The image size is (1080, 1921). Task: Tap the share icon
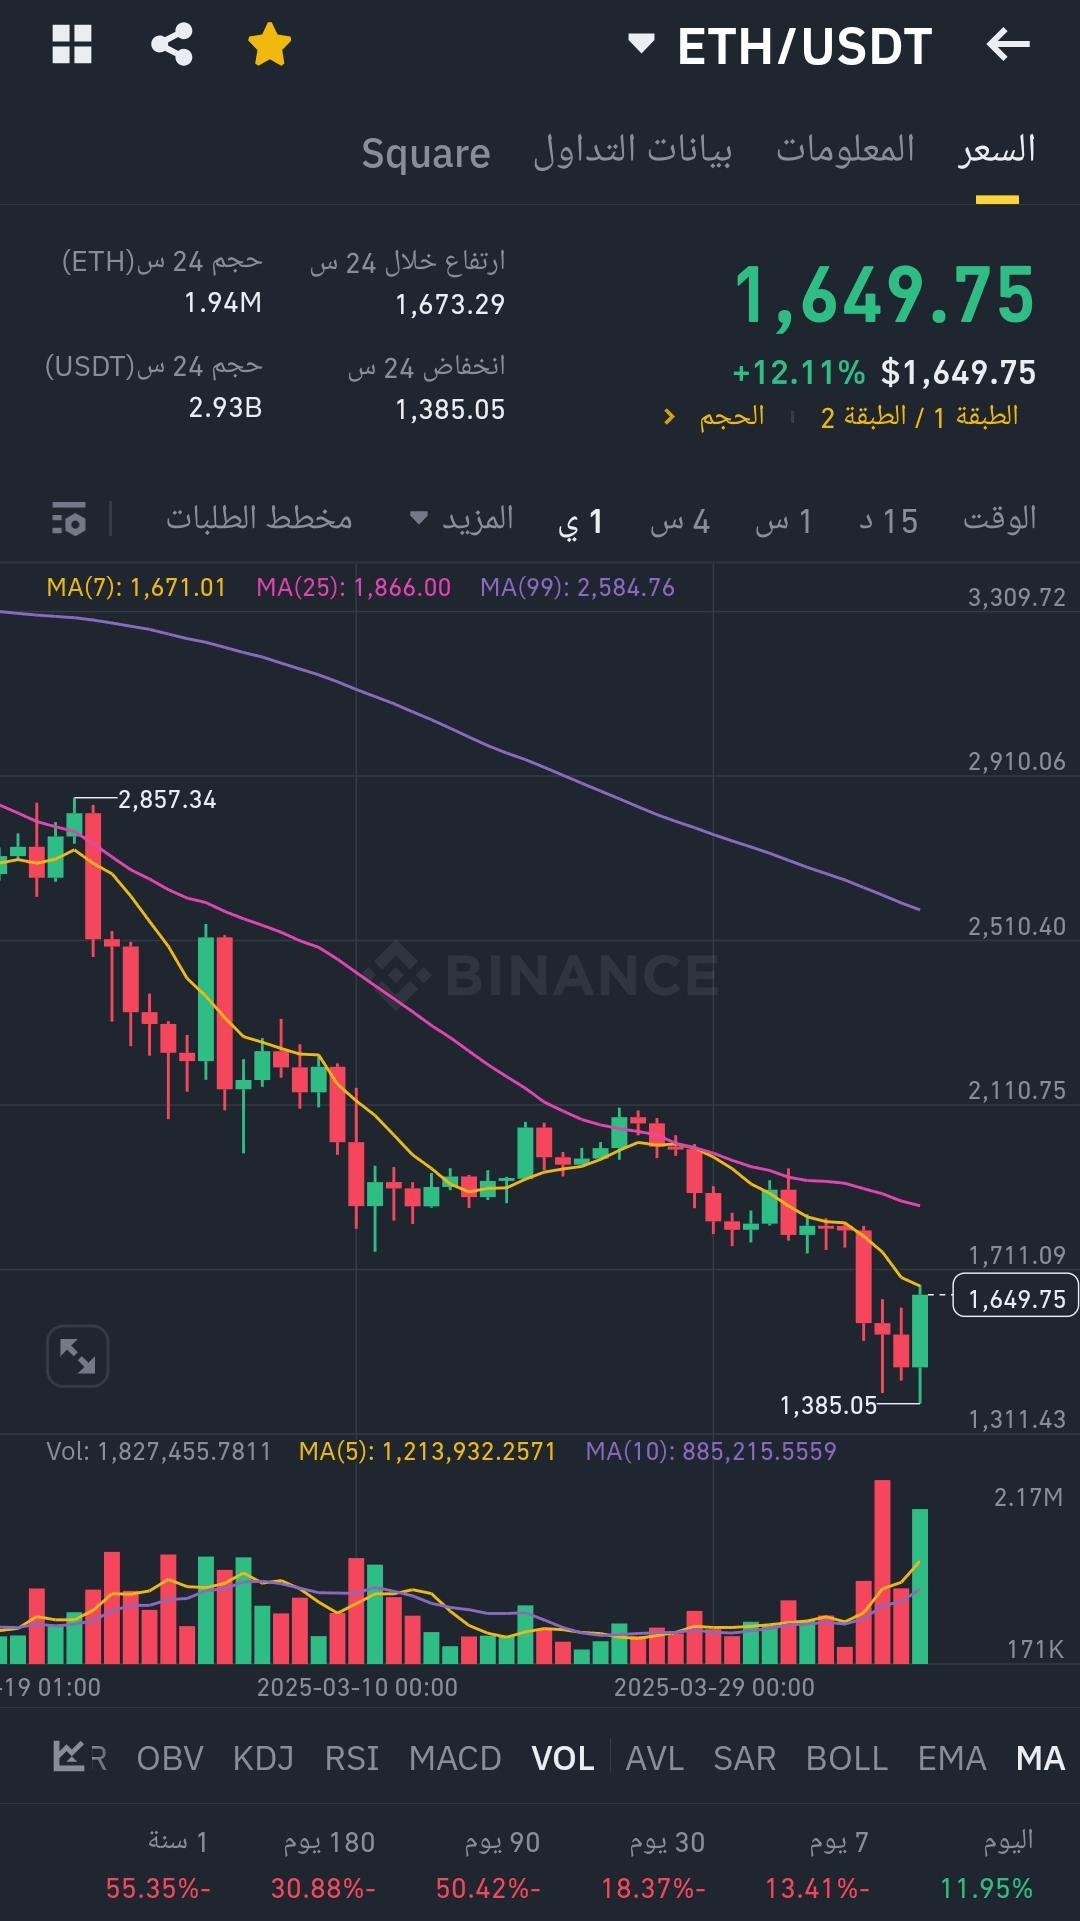(171, 45)
